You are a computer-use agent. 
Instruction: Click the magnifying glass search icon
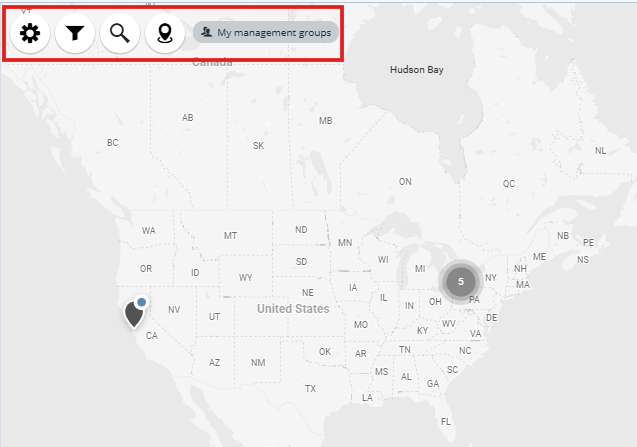coord(120,34)
